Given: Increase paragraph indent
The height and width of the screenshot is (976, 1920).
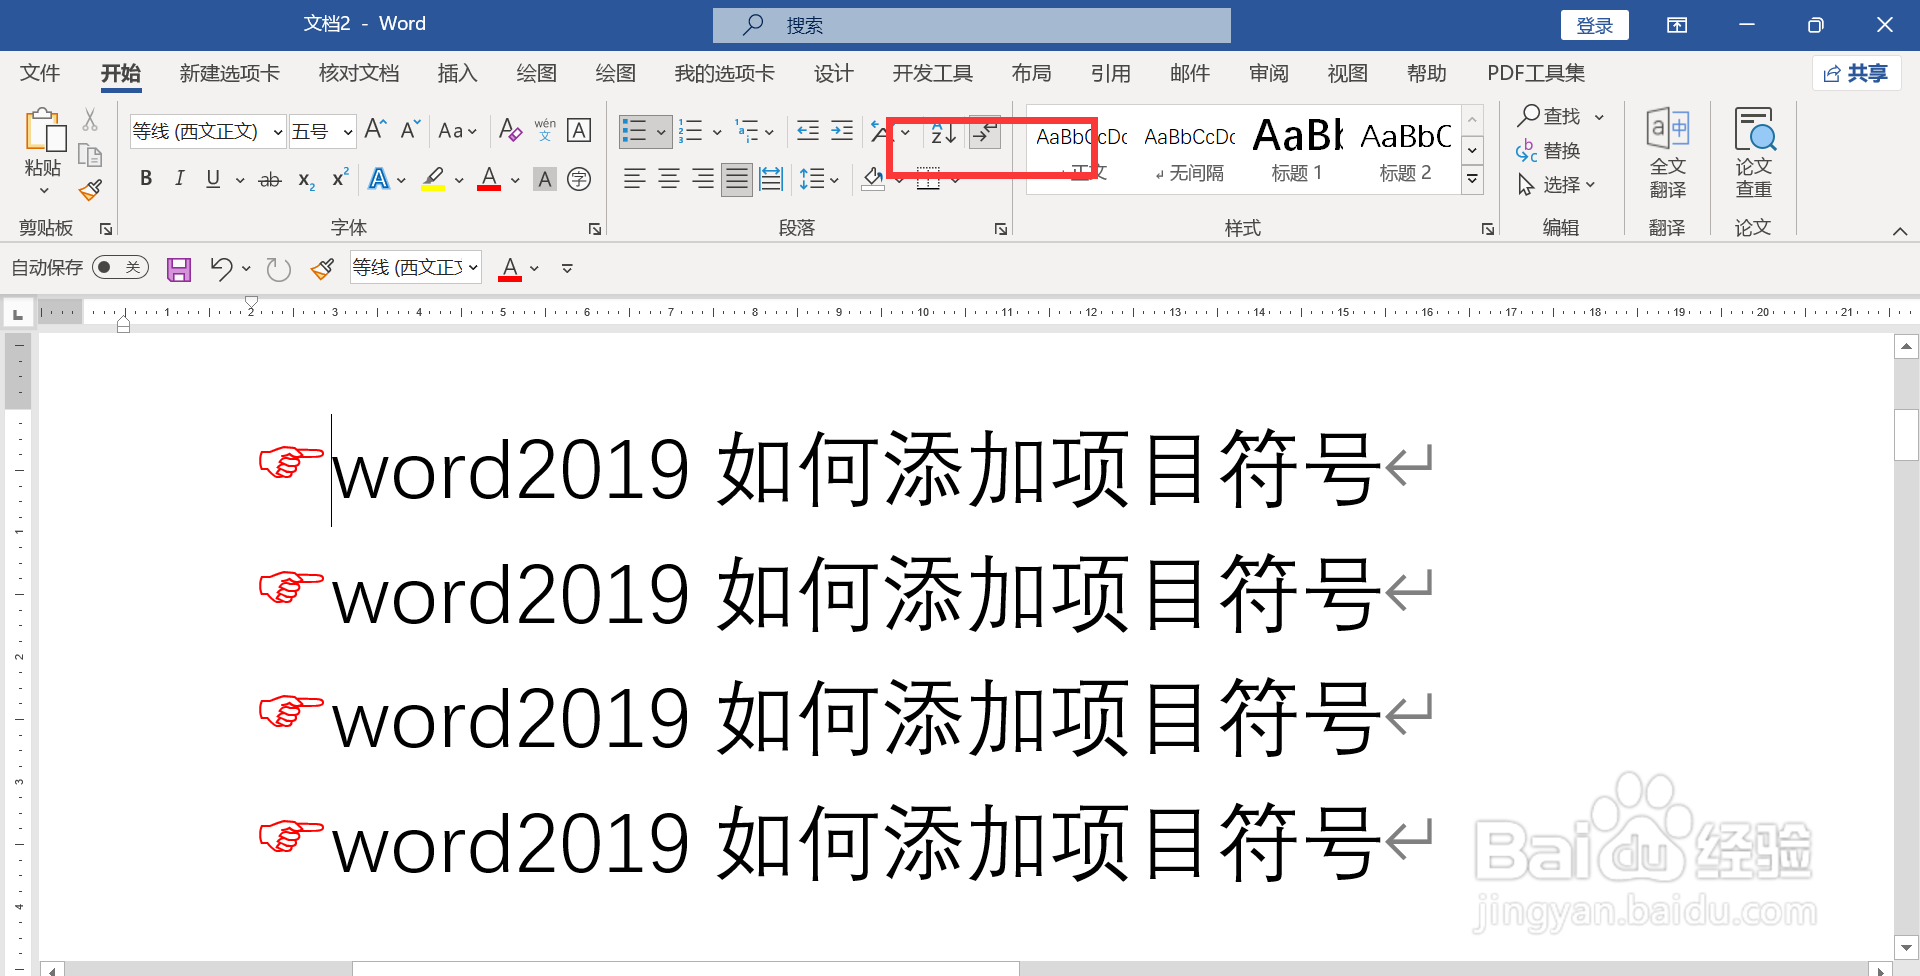Looking at the screenshot, I should point(842,131).
